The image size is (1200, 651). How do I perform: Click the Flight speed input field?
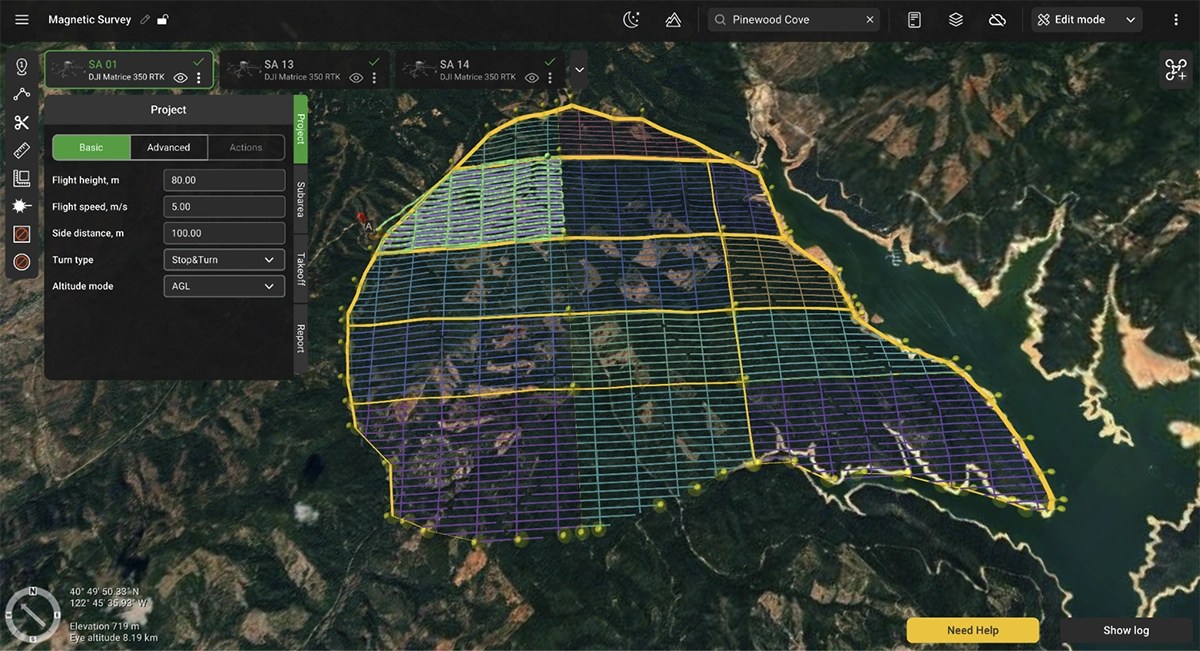pos(224,207)
